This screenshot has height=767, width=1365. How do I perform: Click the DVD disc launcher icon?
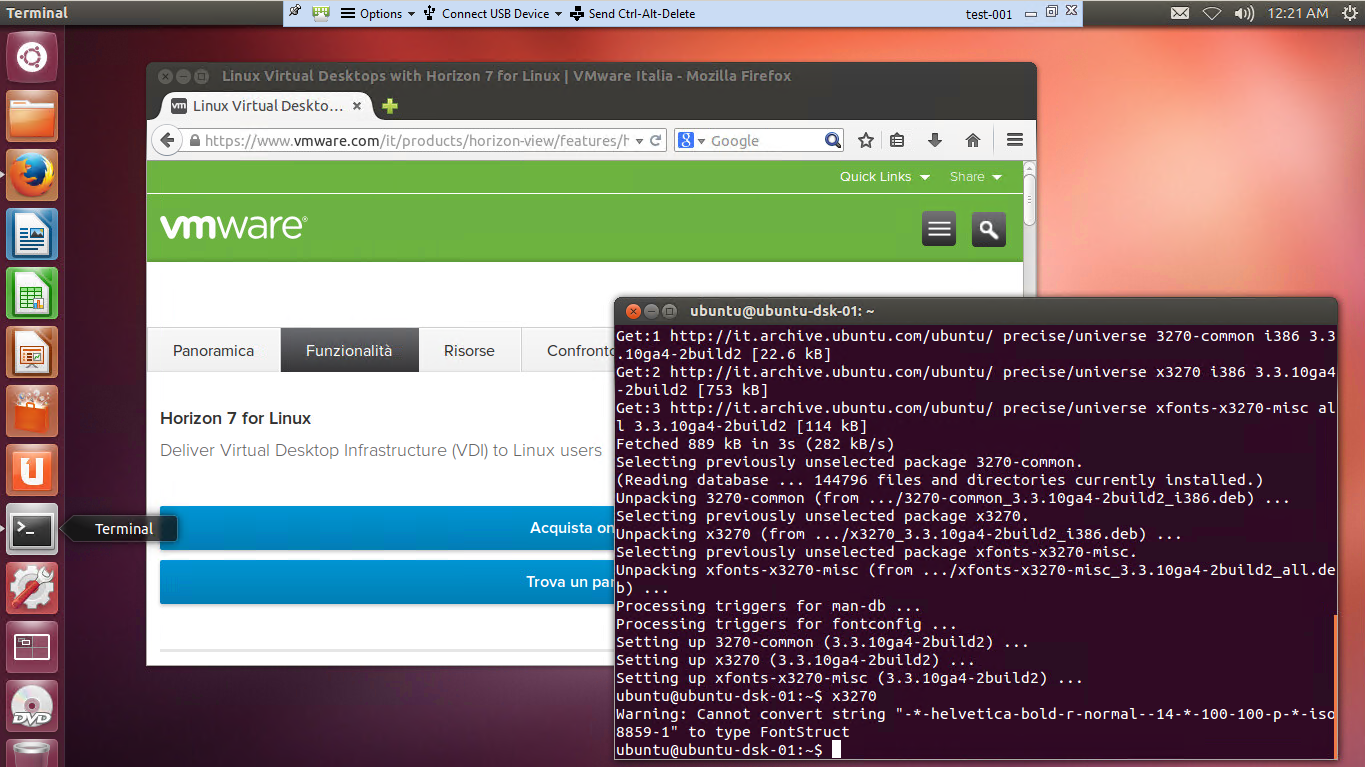(32, 707)
